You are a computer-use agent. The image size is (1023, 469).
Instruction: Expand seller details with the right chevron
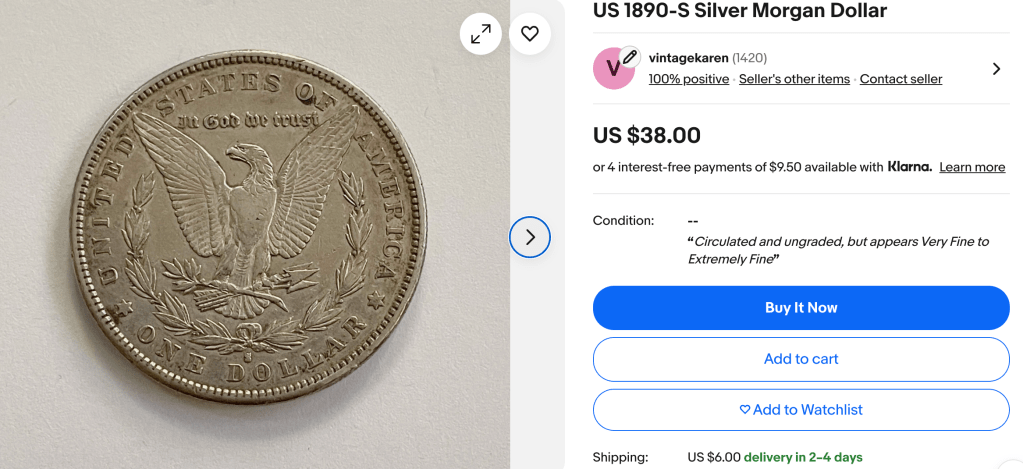coord(996,69)
